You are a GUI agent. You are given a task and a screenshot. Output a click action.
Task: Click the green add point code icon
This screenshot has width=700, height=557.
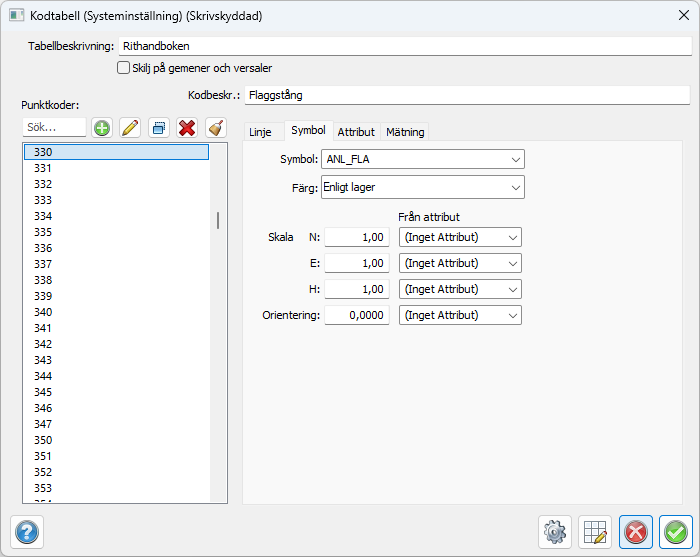pos(102,128)
